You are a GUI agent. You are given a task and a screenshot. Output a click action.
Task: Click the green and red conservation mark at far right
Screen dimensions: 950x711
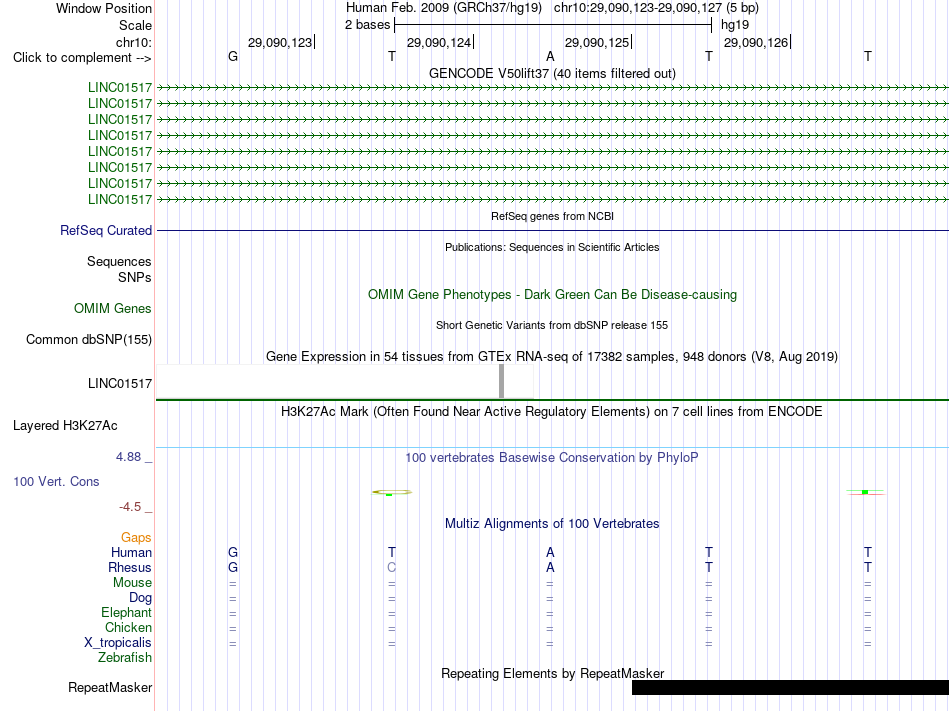[x=866, y=492]
